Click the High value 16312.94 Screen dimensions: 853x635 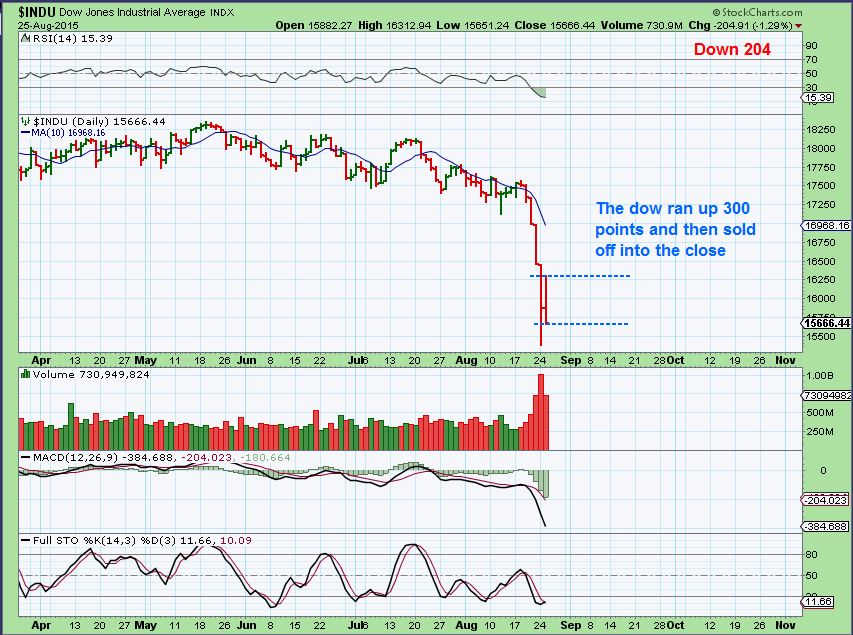pos(409,25)
